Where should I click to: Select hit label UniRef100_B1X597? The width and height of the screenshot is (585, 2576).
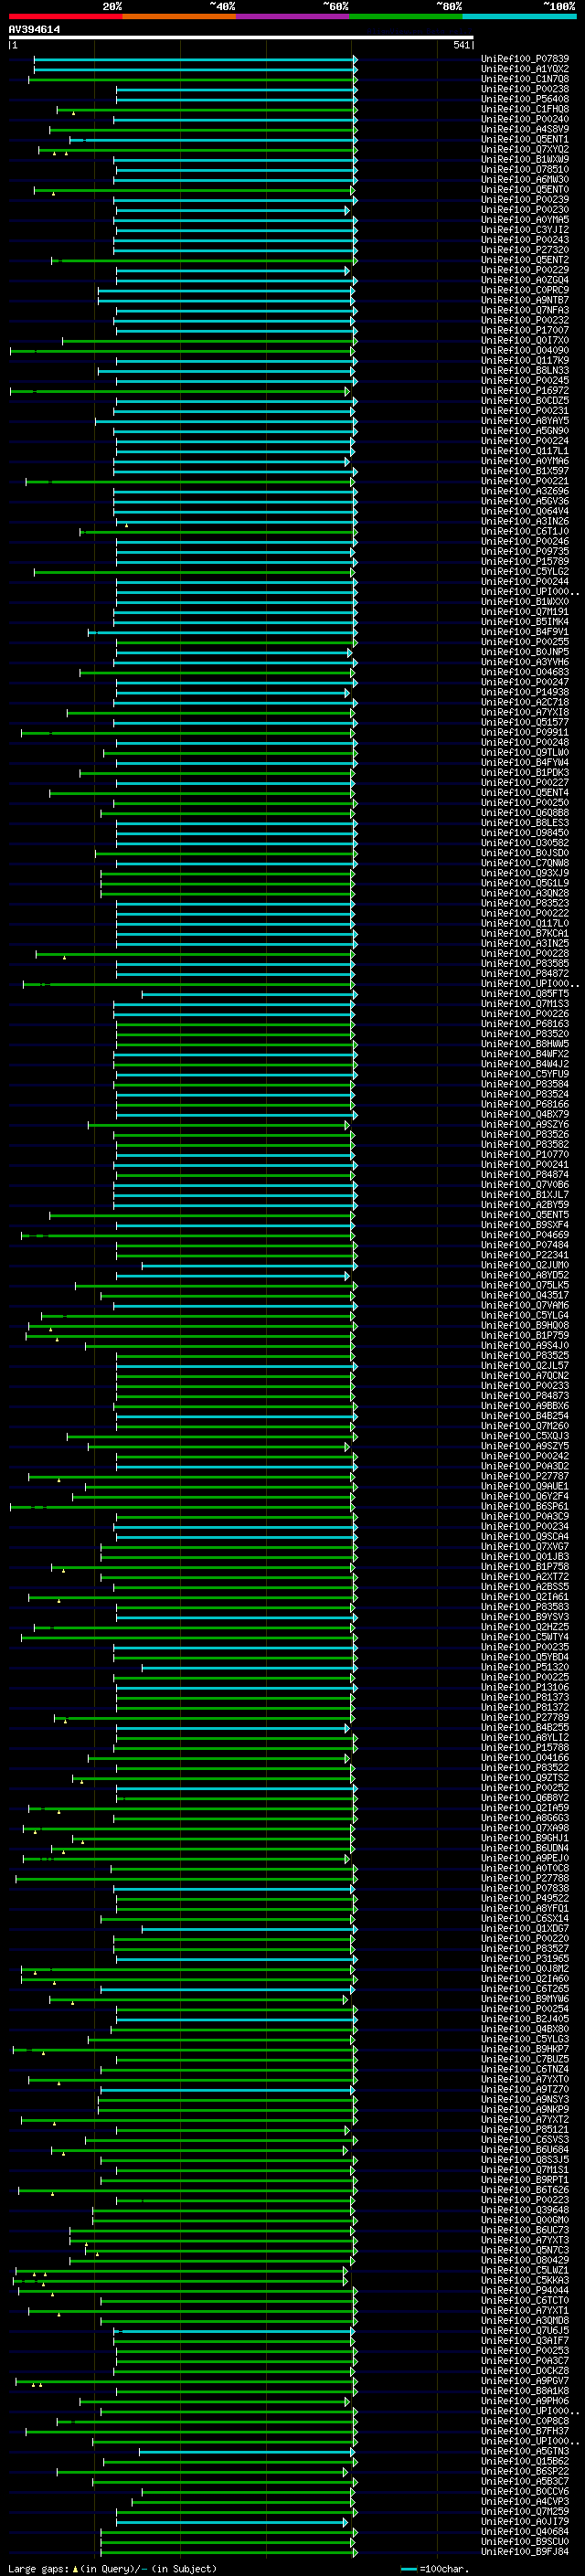tap(525, 471)
